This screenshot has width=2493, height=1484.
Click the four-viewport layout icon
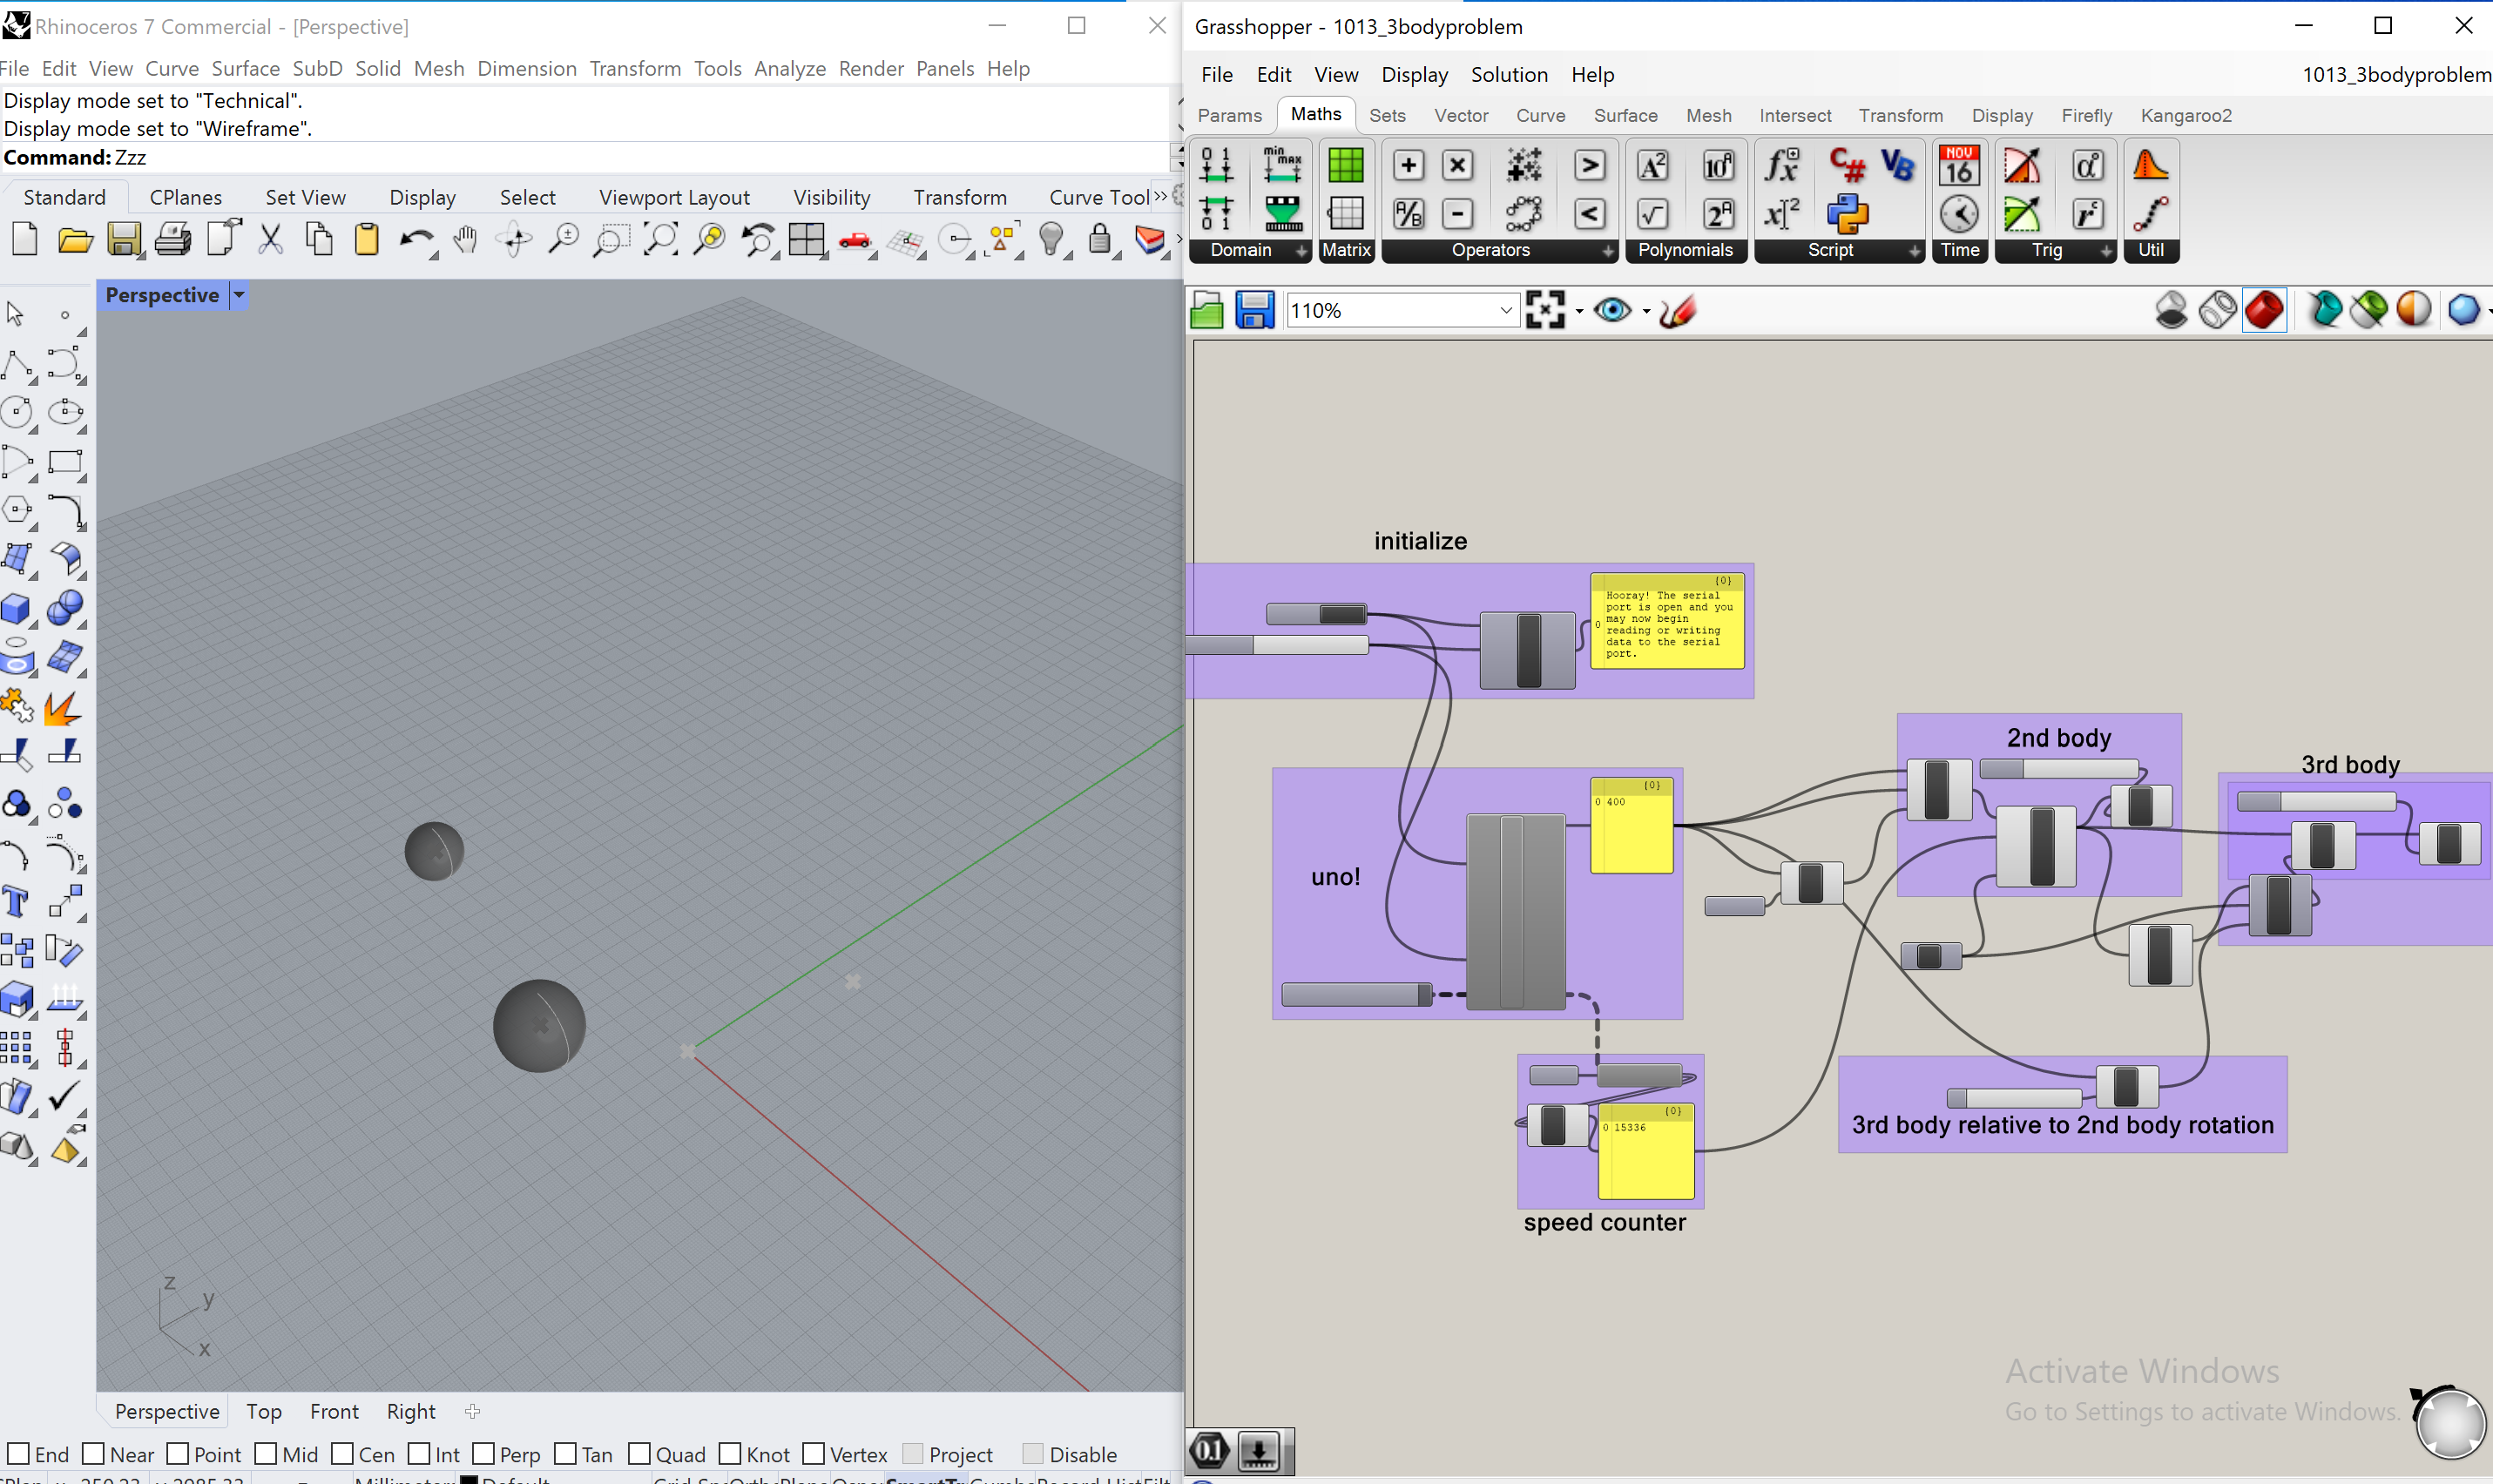coord(806,241)
